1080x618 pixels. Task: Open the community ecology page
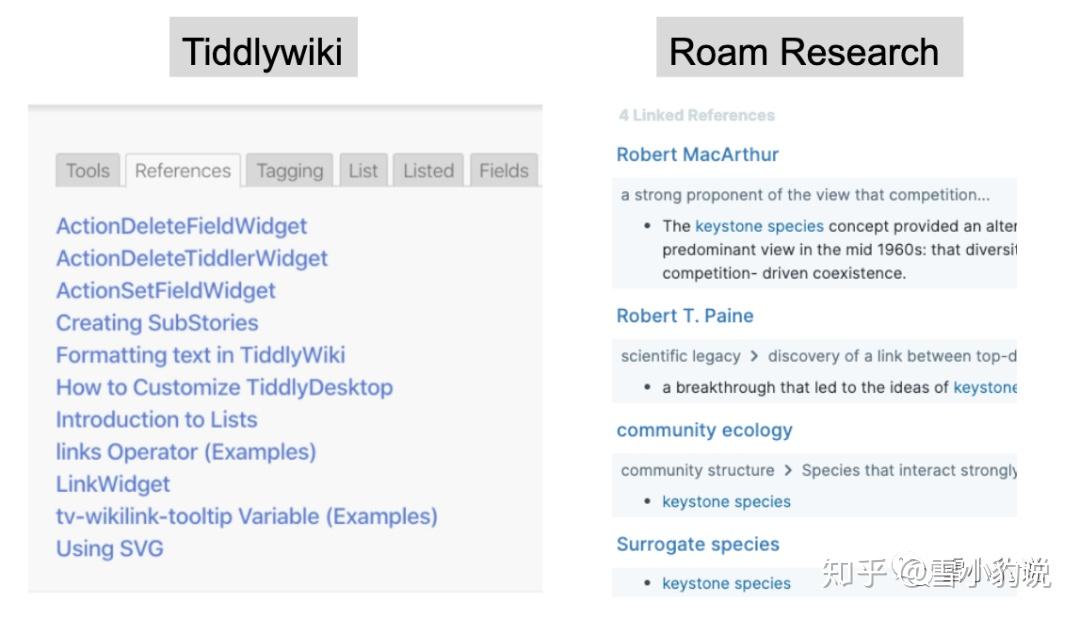(x=704, y=431)
